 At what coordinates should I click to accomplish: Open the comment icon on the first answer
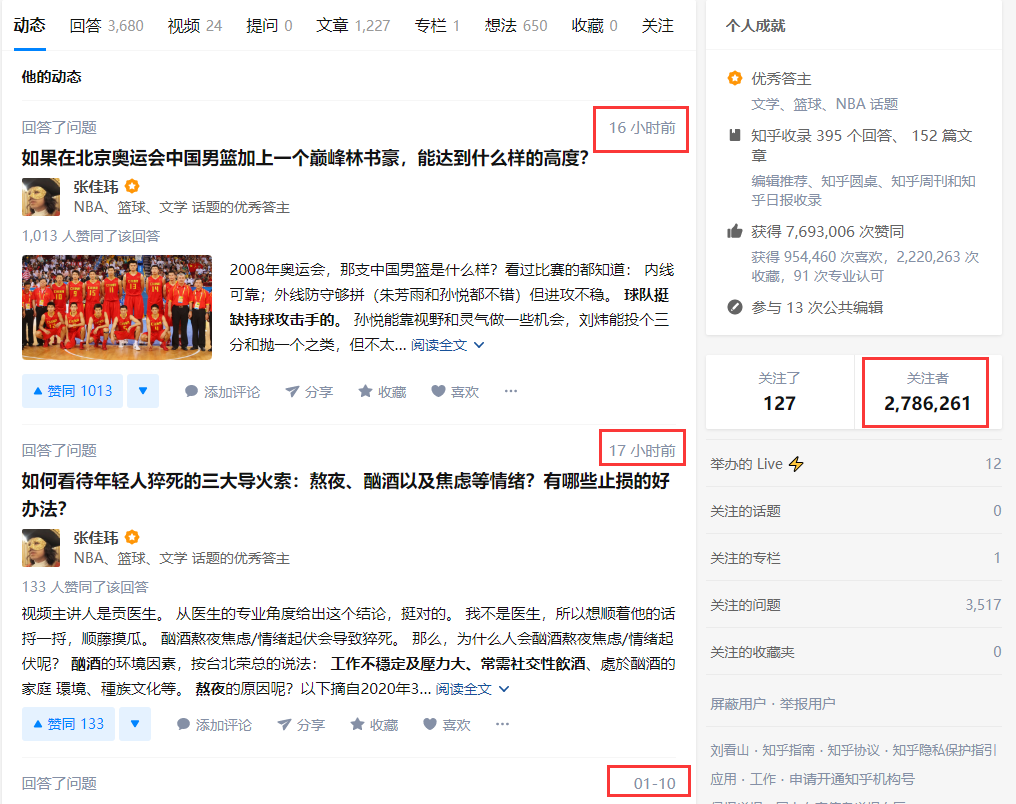[x=222, y=391]
